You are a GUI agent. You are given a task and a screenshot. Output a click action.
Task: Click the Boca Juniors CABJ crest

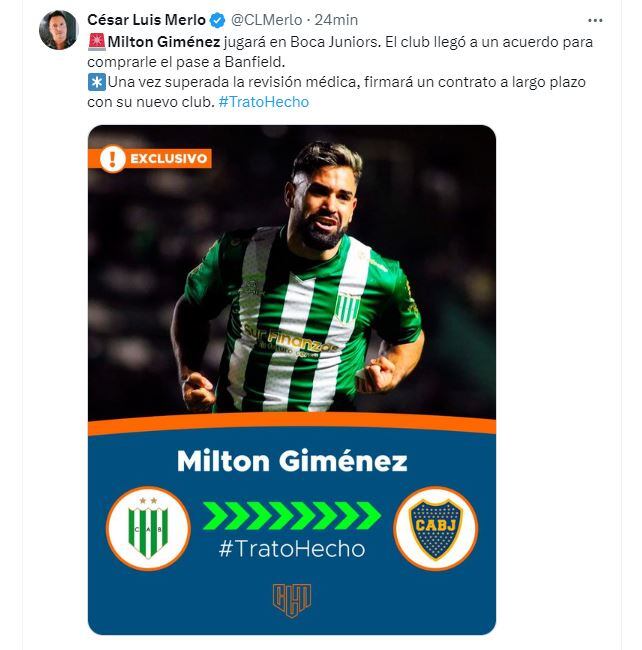(436, 528)
